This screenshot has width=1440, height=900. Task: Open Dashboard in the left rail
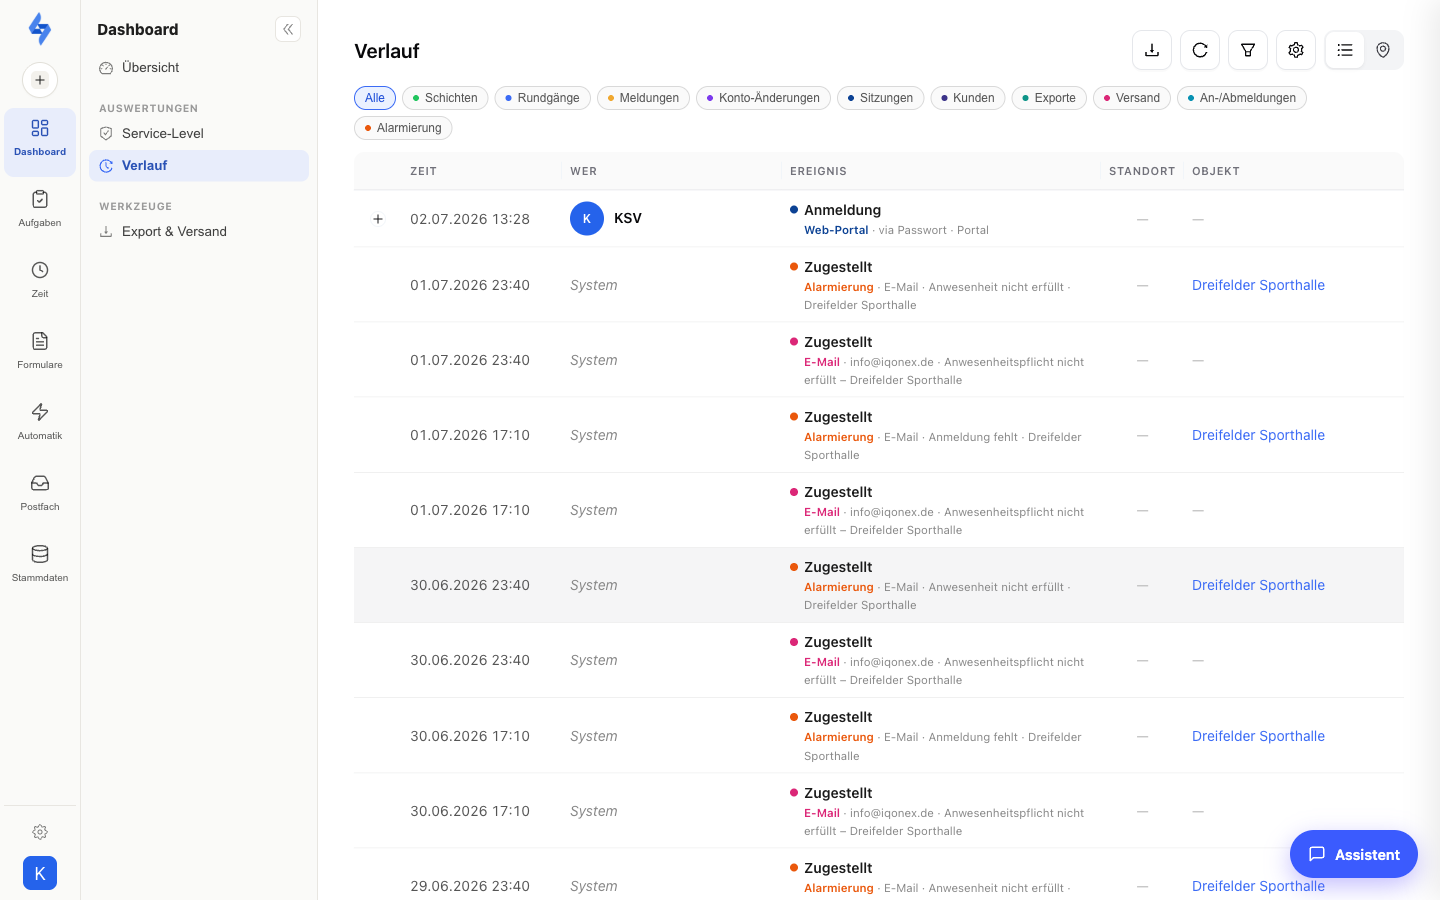[x=40, y=142]
